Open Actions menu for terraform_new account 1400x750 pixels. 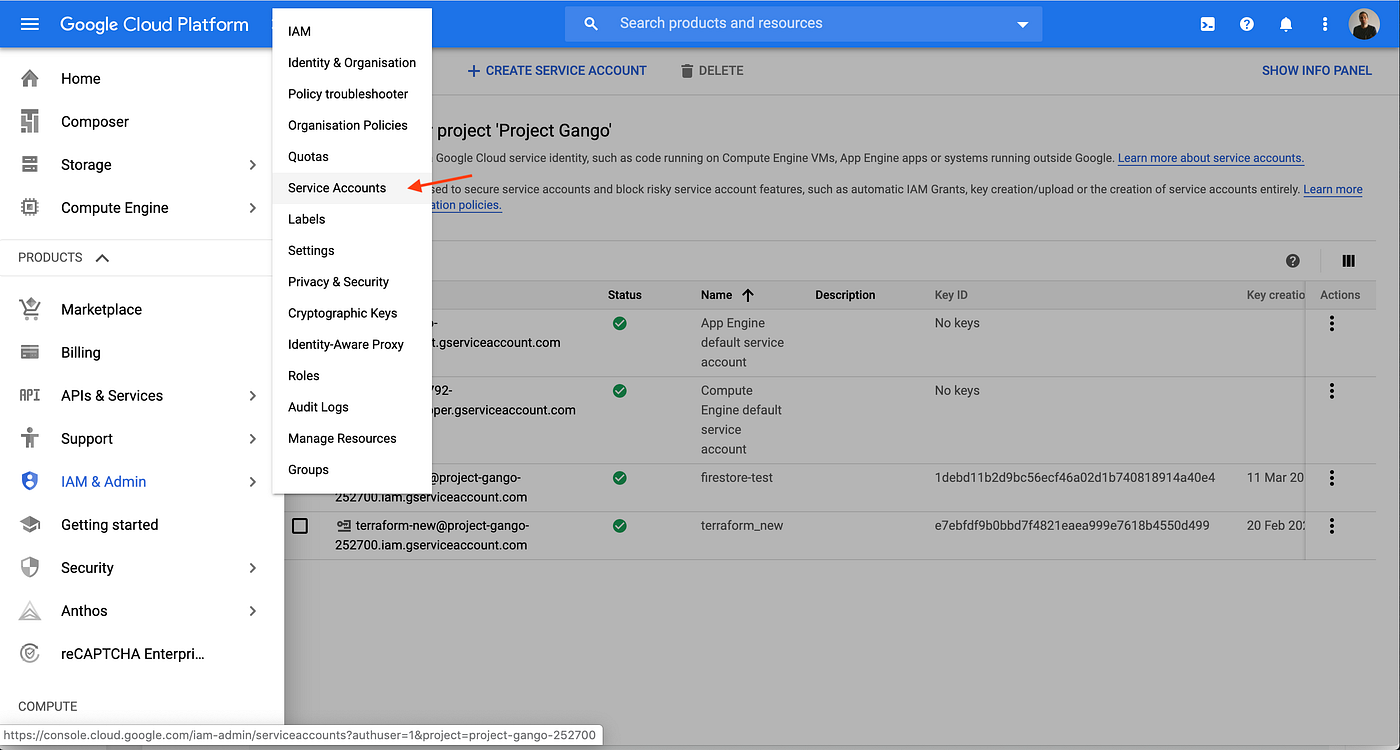pyautogui.click(x=1331, y=525)
